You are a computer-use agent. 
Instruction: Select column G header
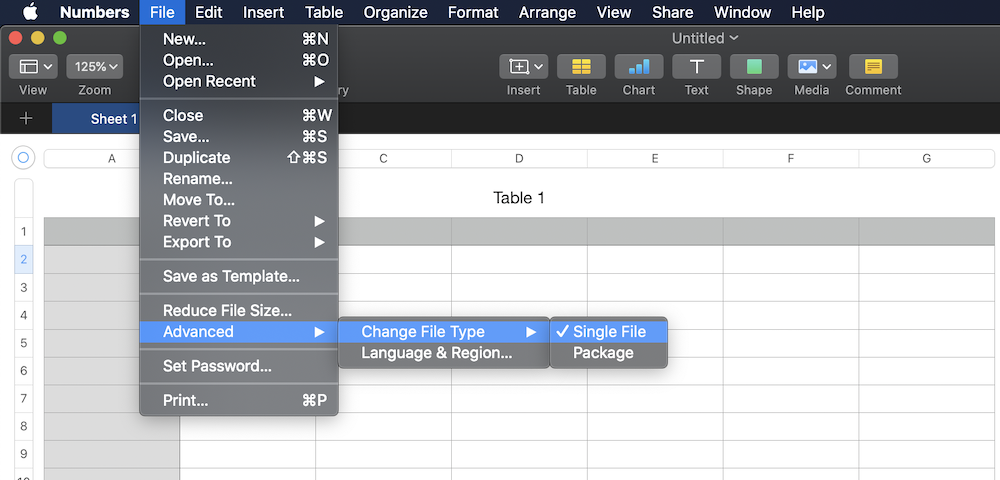tap(927, 158)
